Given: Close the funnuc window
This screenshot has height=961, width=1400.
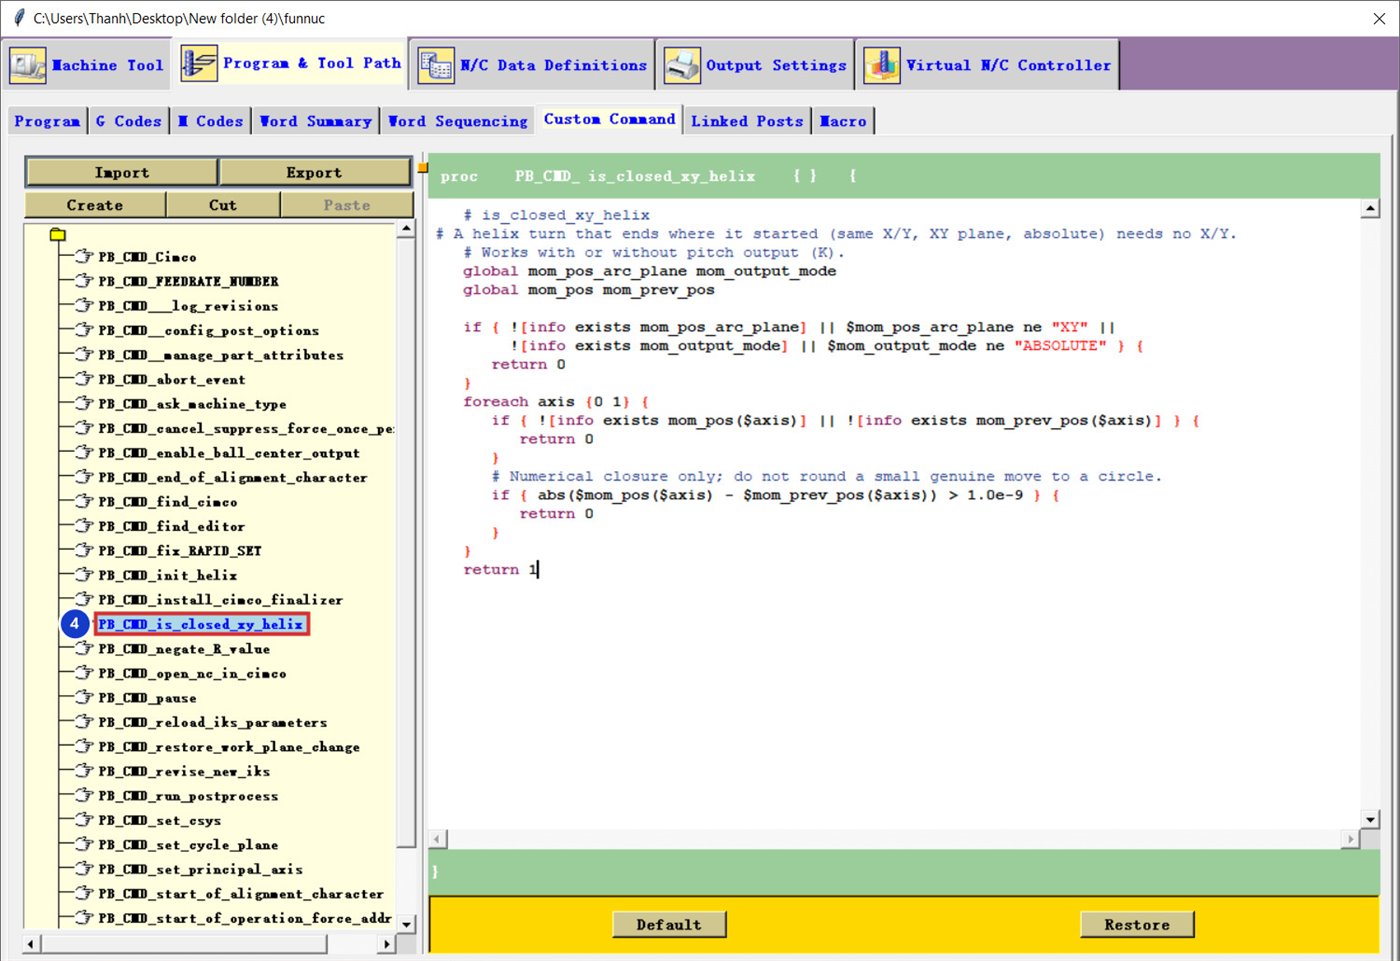Looking at the screenshot, I should 1379,18.
